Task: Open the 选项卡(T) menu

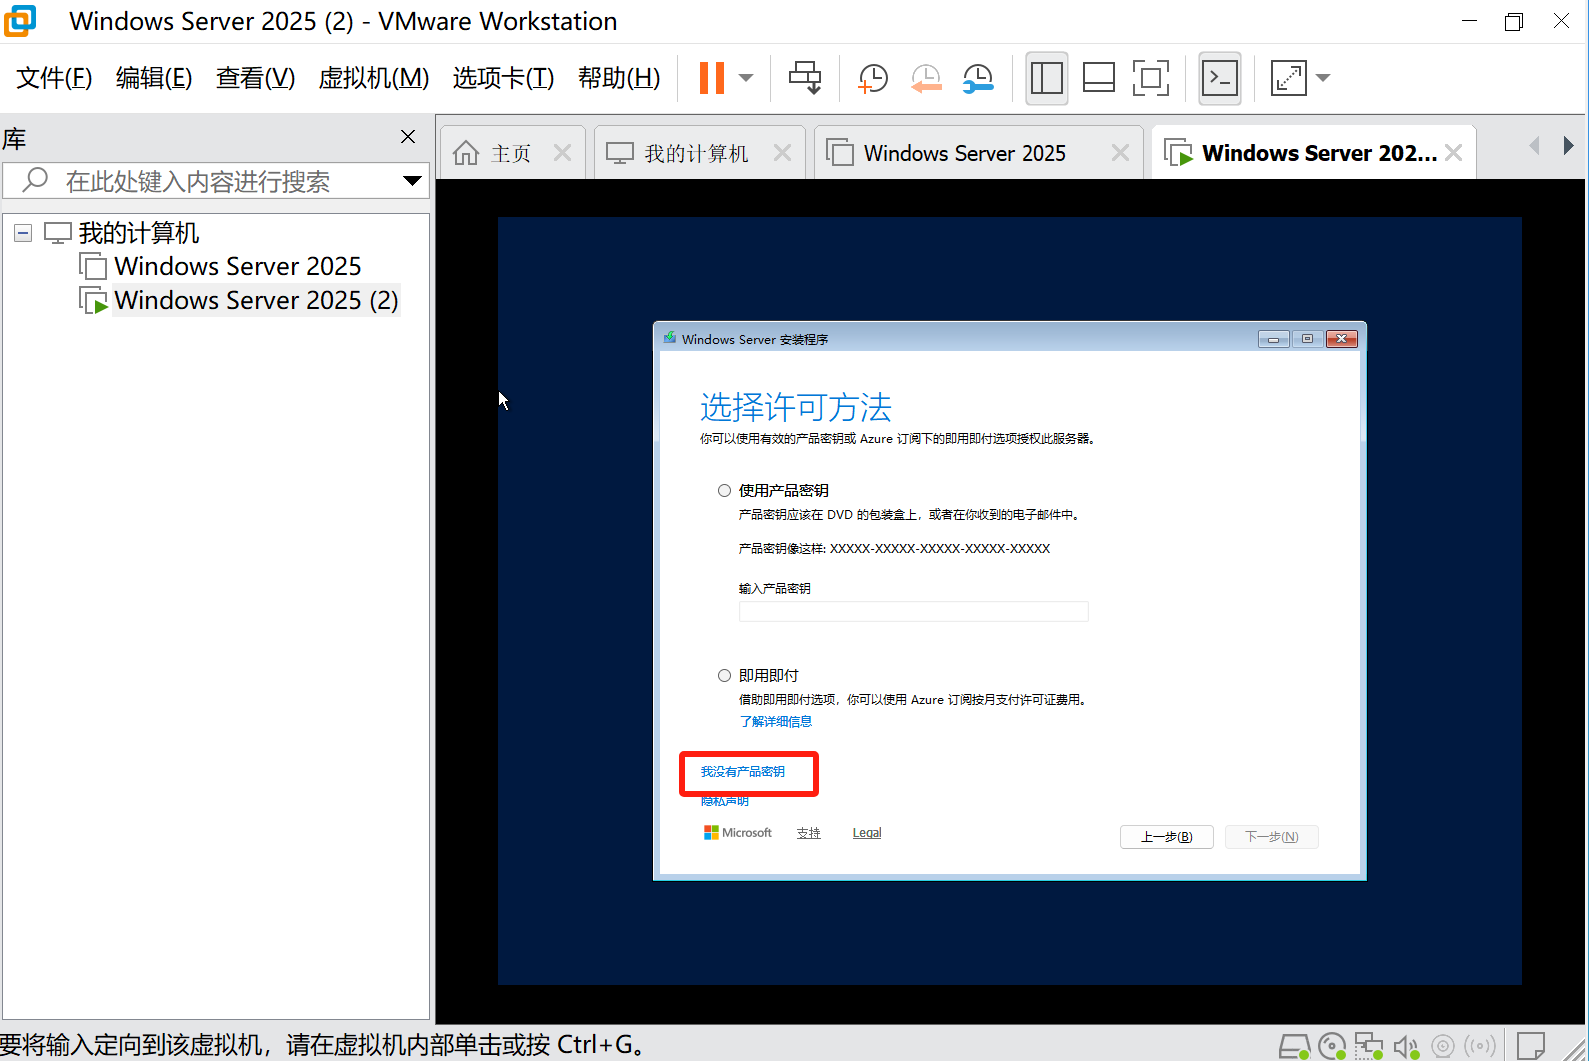Action: [x=503, y=78]
